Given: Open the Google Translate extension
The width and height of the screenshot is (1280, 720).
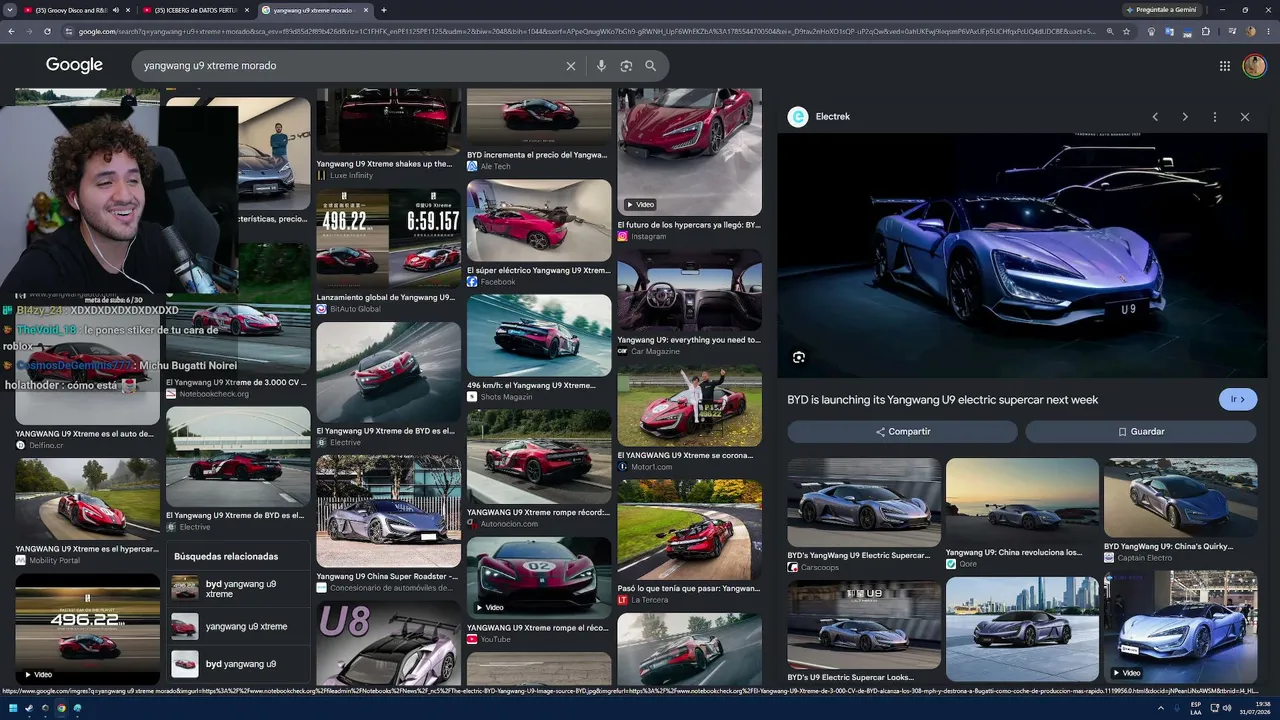Looking at the screenshot, I should click(x=1169, y=31).
